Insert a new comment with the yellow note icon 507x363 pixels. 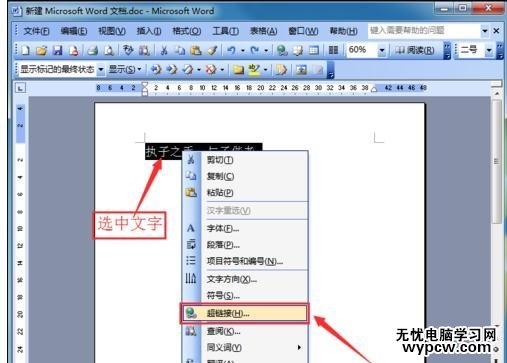pos(238,69)
